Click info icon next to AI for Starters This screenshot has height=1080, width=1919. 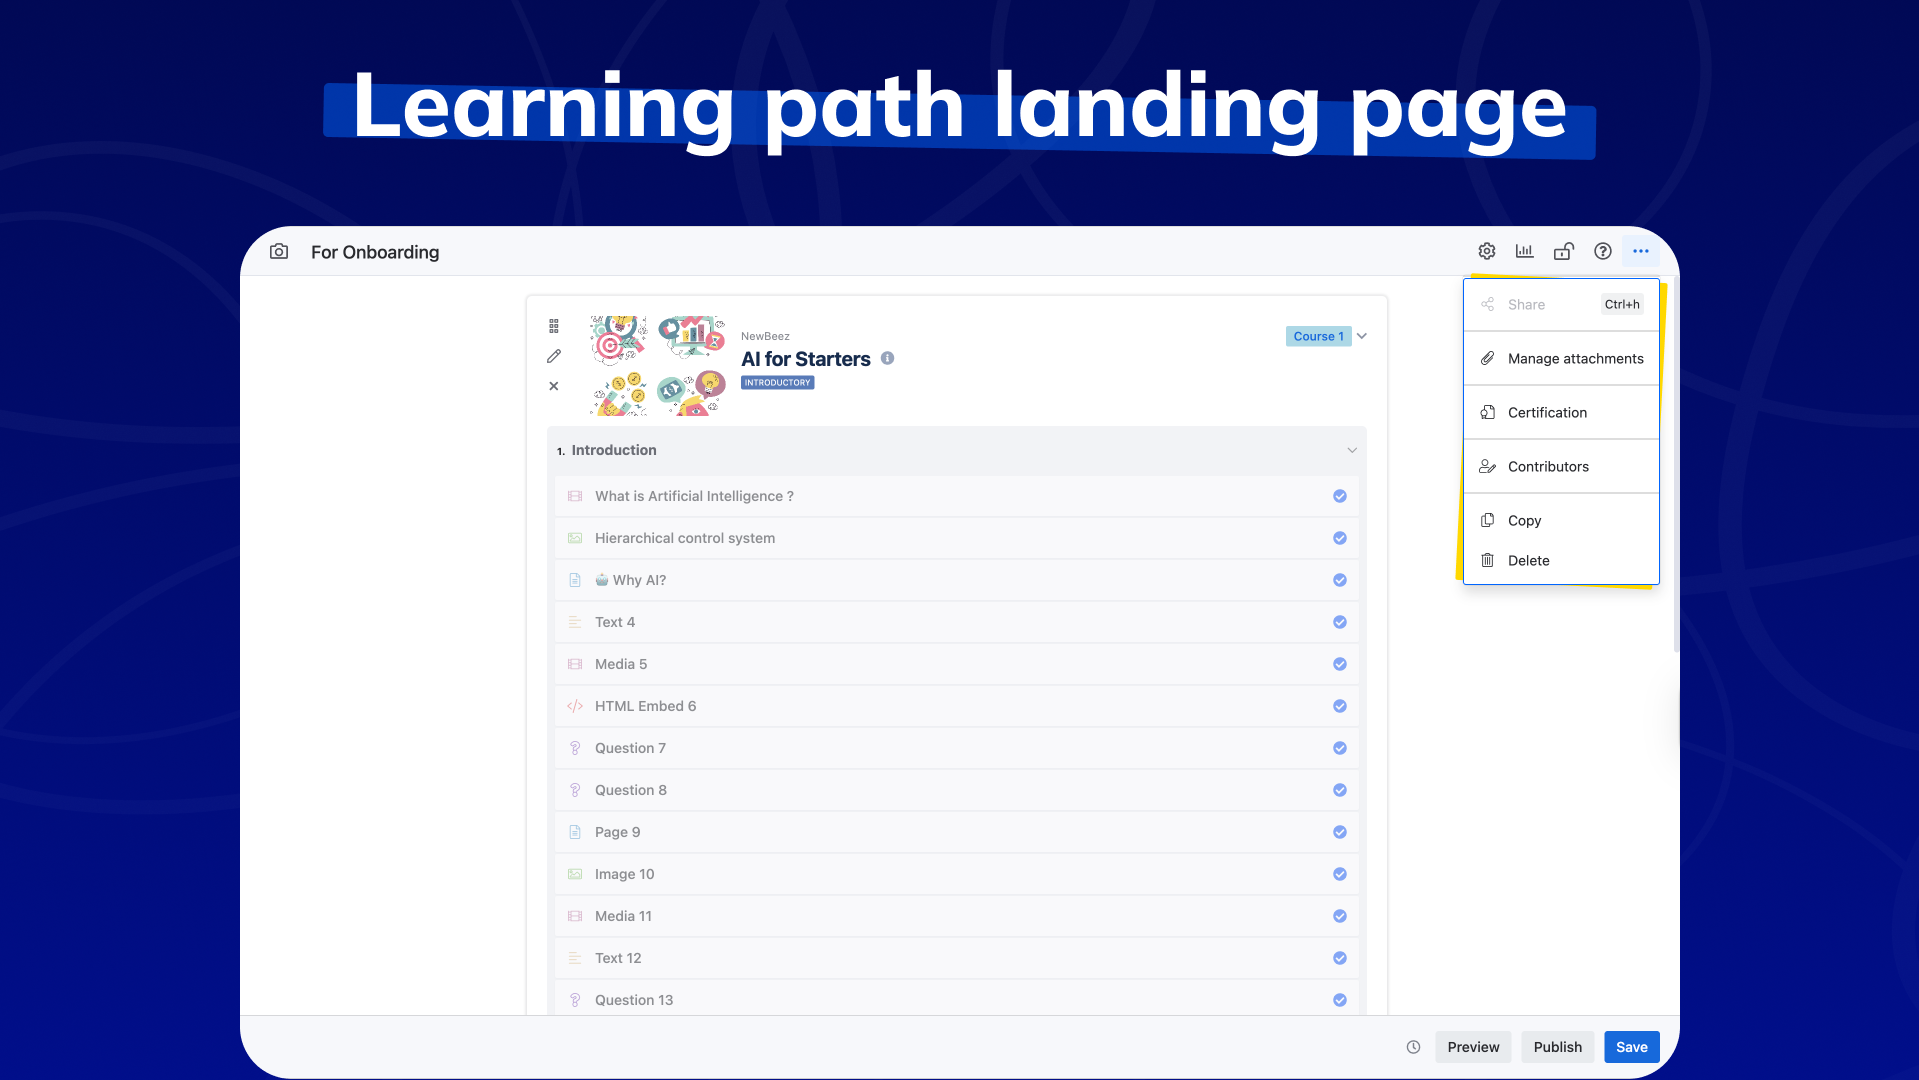pyautogui.click(x=887, y=358)
